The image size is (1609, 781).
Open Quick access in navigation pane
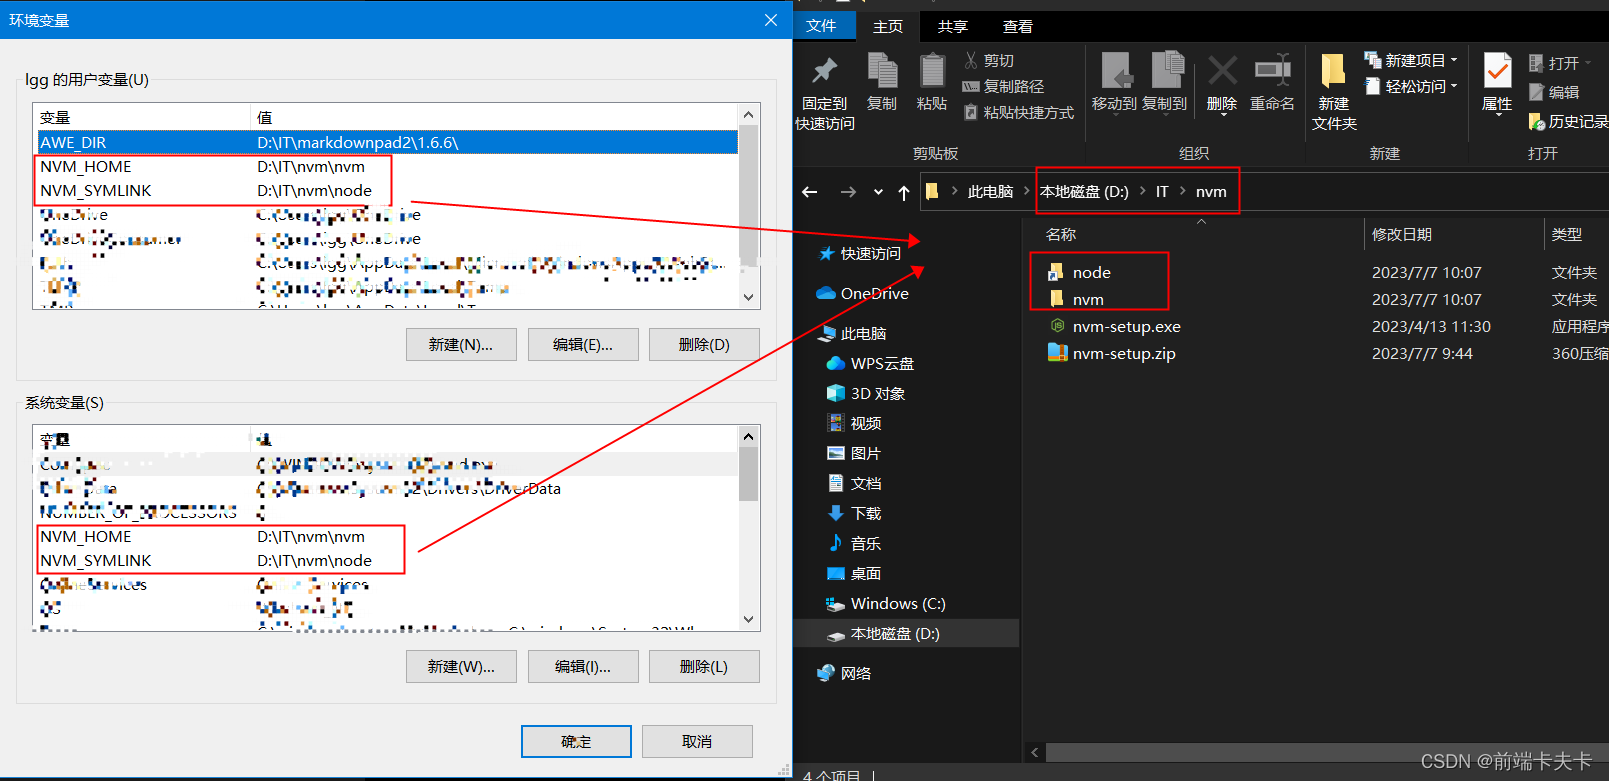(x=860, y=253)
